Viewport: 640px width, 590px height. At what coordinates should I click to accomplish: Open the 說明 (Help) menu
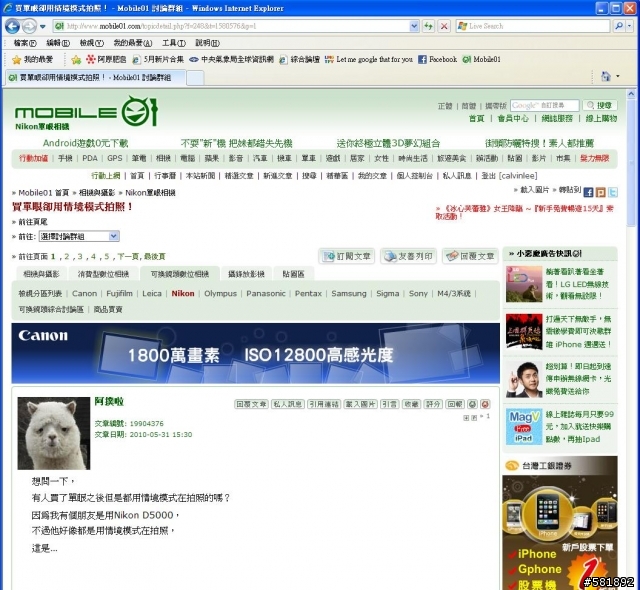click(x=207, y=43)
